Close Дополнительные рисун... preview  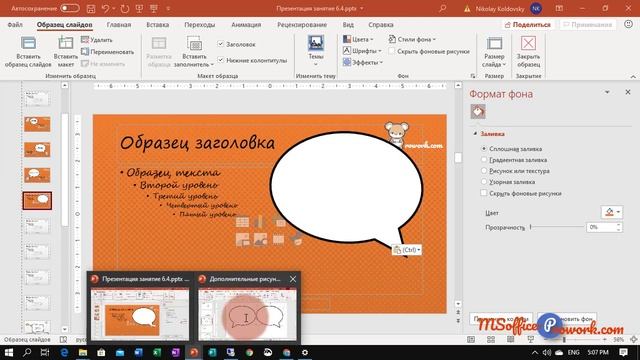pos(293,279)
